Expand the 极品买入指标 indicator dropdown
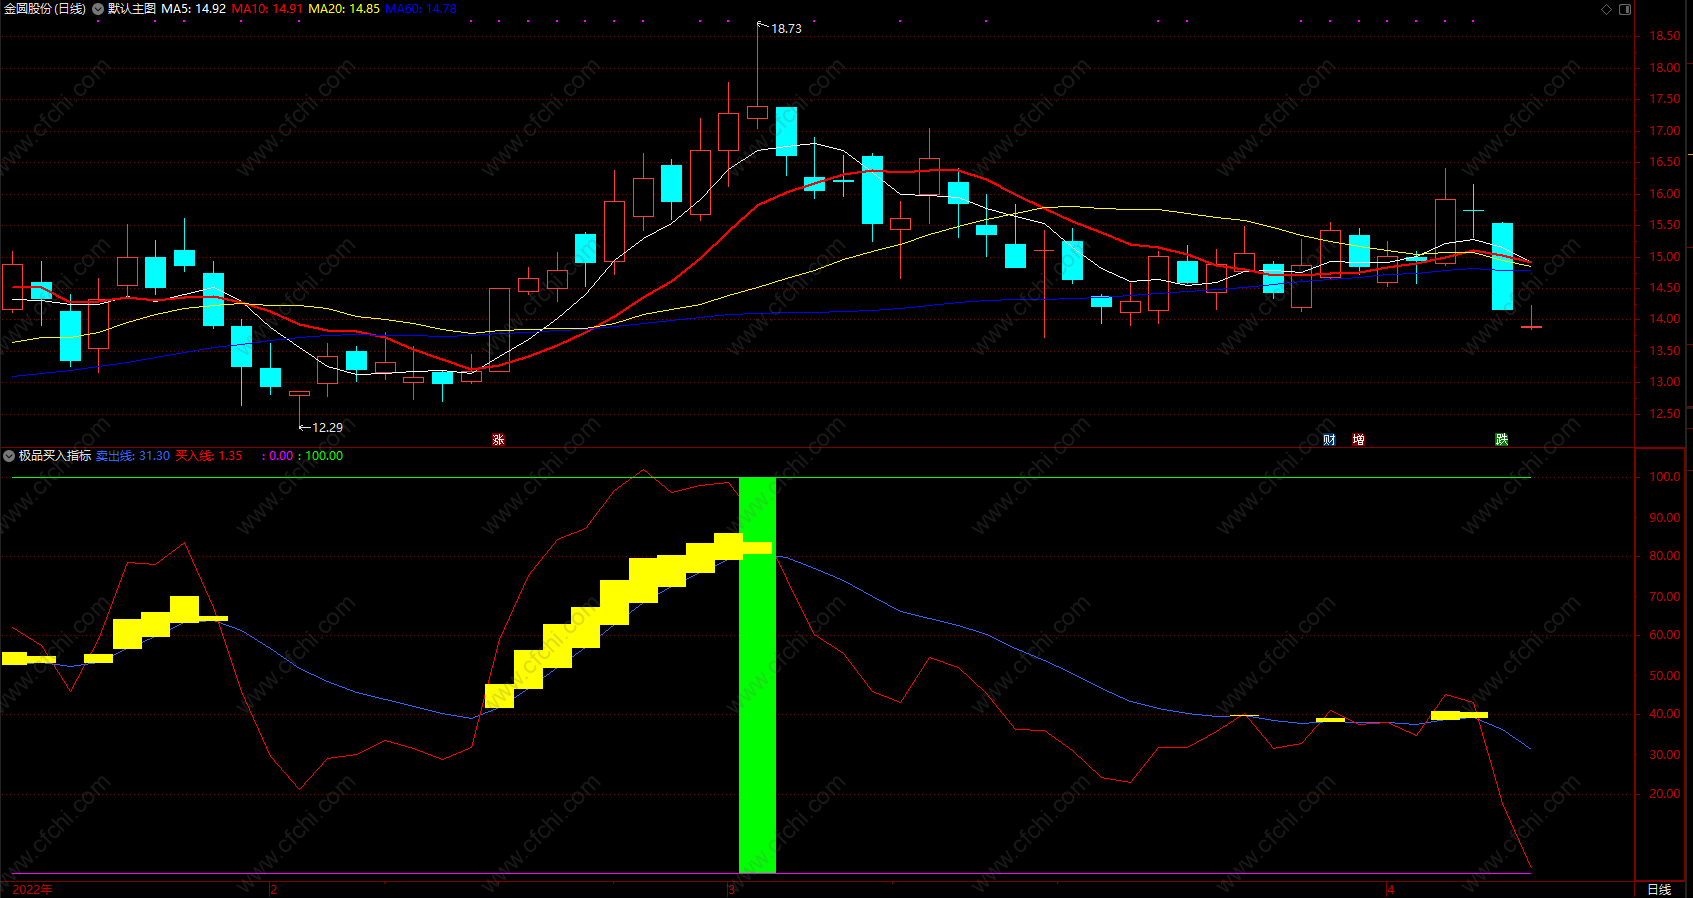The image size is (1693, 898). tap(9, 456)
